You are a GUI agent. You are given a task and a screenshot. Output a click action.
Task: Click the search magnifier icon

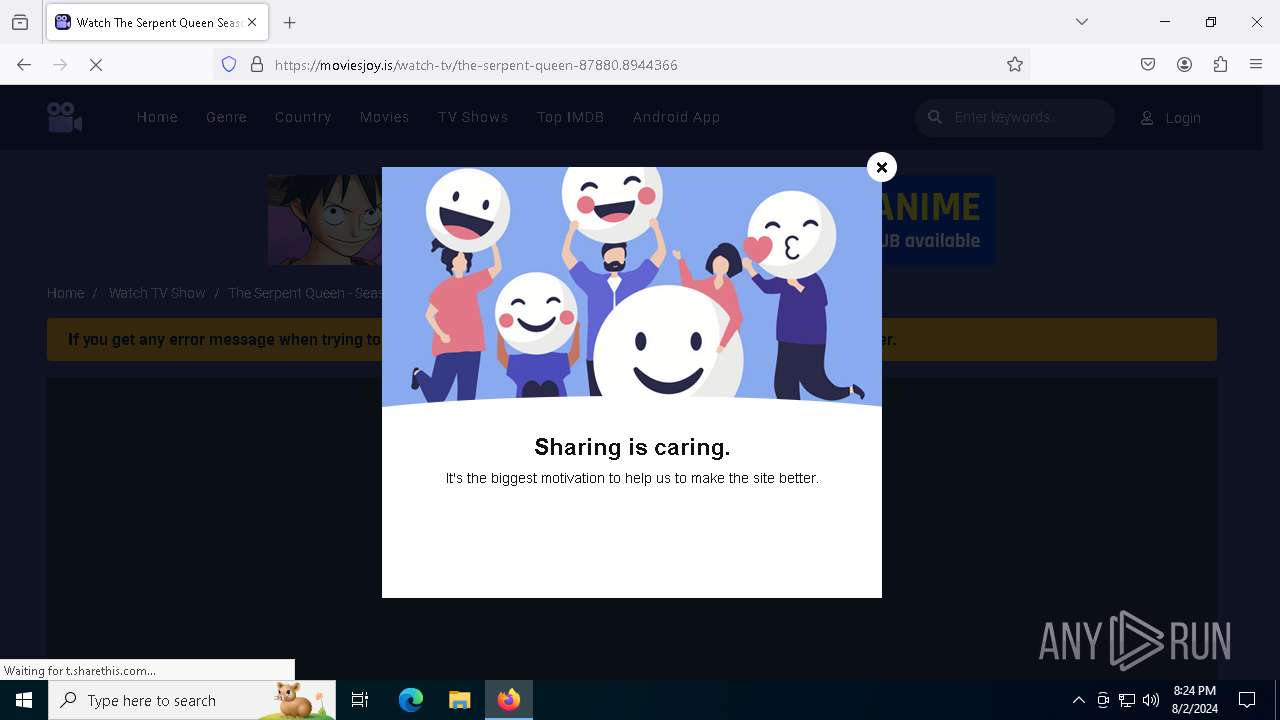935,117
